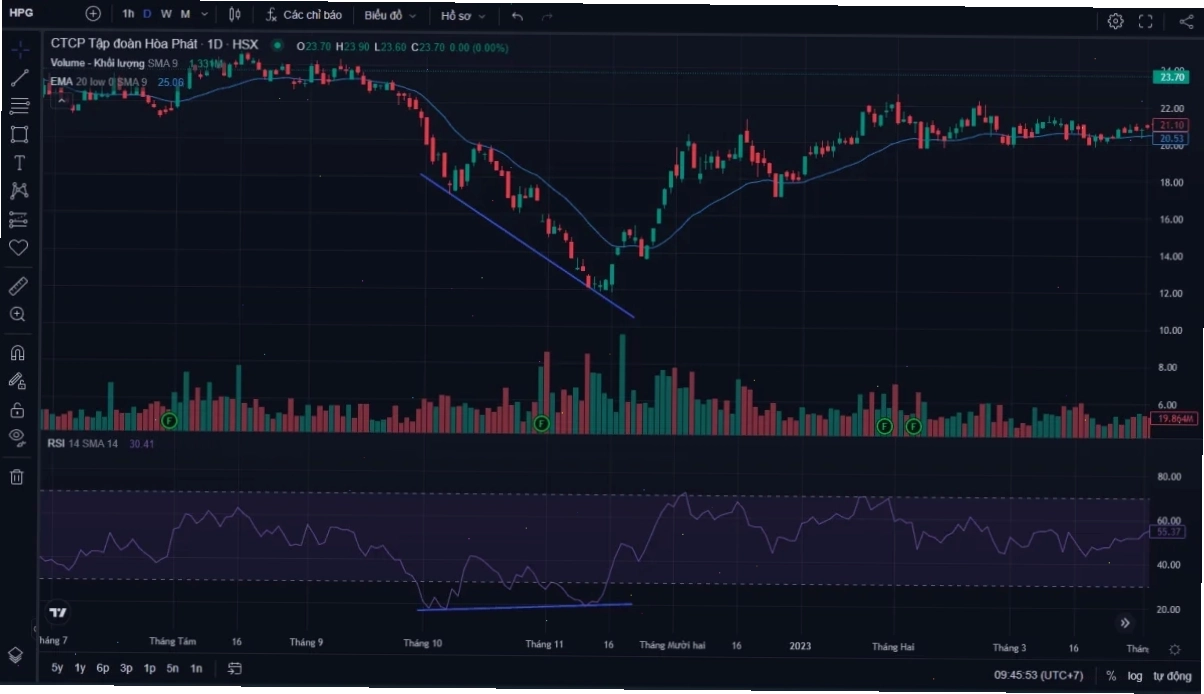
Task: Set range to 5y
Action: 57,668
